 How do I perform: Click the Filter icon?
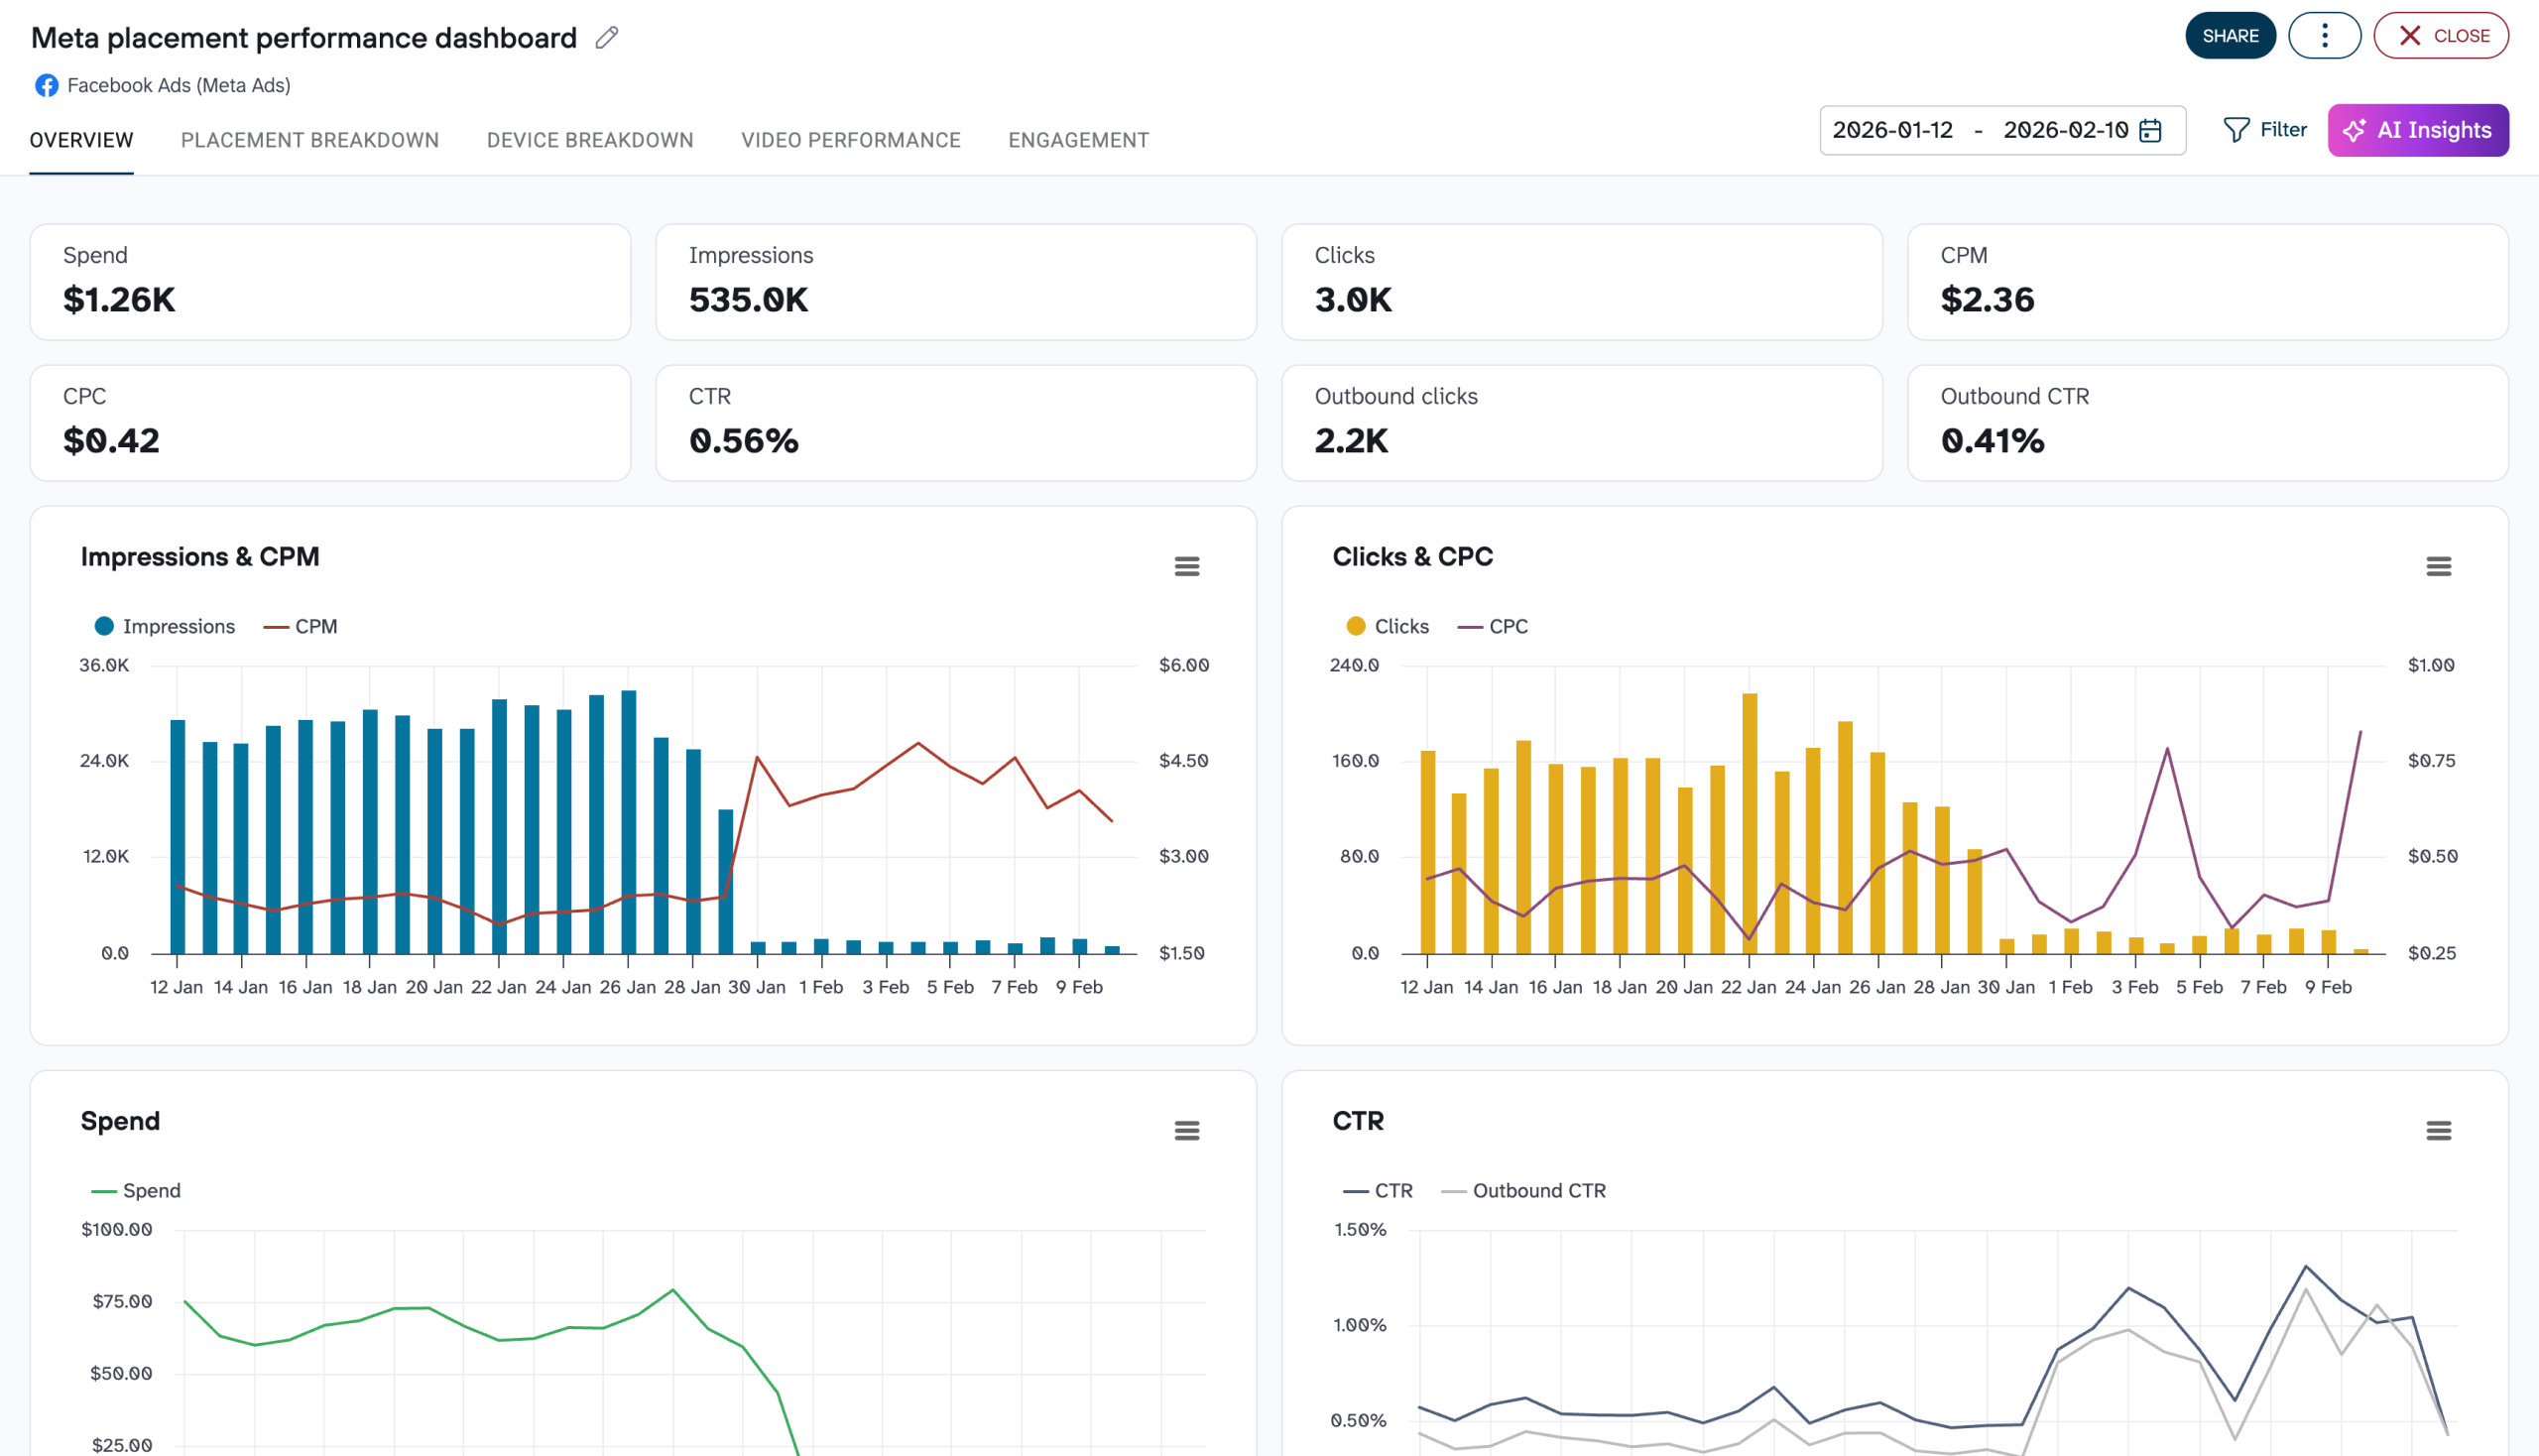(2237, 130)
